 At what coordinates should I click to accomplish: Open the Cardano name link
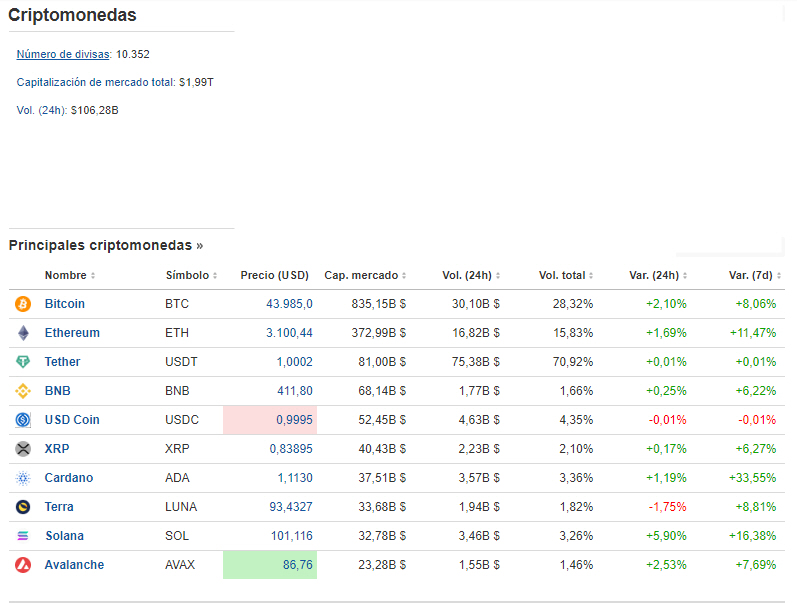pos(68,478)
